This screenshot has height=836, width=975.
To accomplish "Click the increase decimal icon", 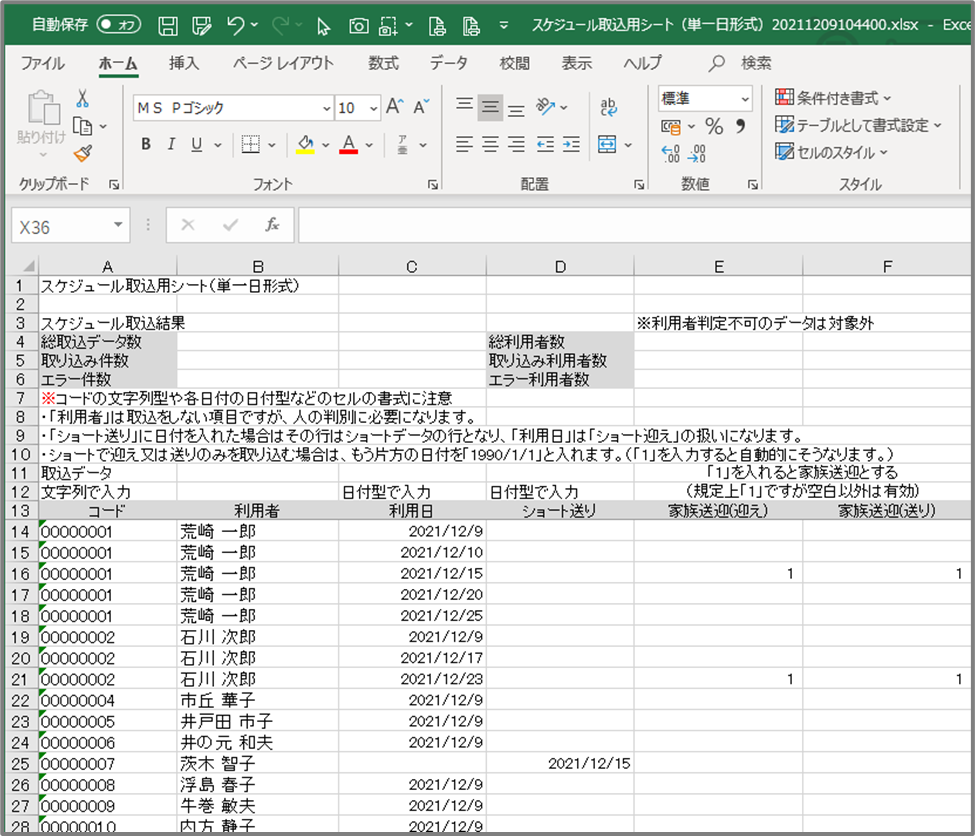I will coord(670,153).
